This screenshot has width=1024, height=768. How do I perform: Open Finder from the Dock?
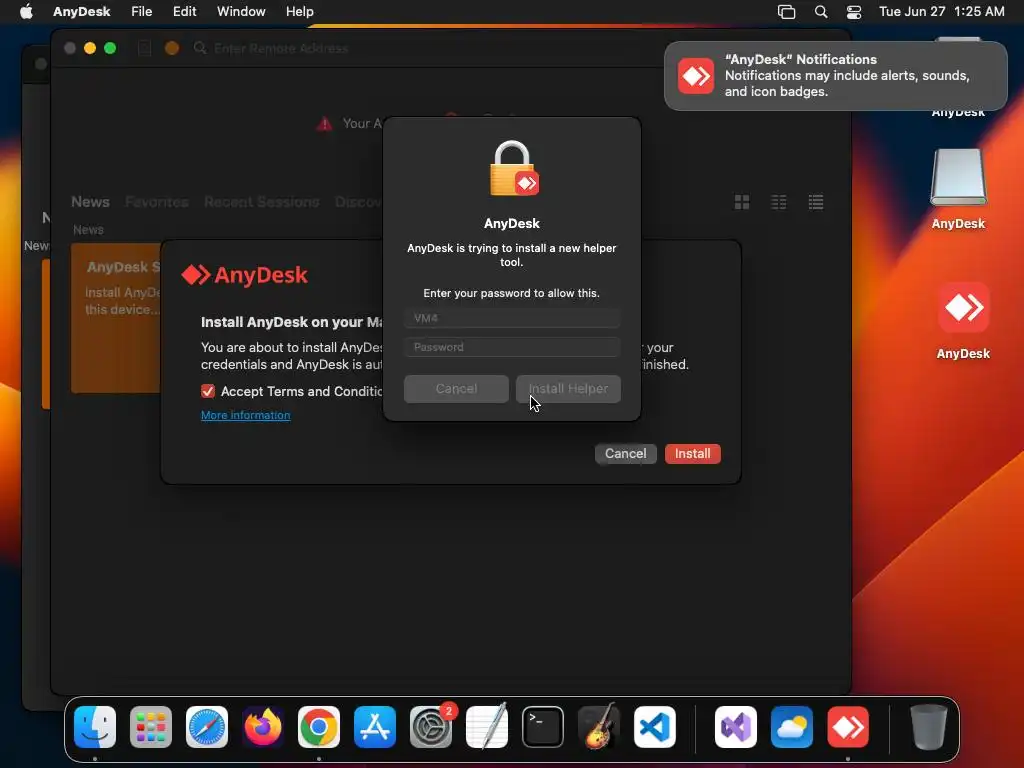[x=95, y=727]
